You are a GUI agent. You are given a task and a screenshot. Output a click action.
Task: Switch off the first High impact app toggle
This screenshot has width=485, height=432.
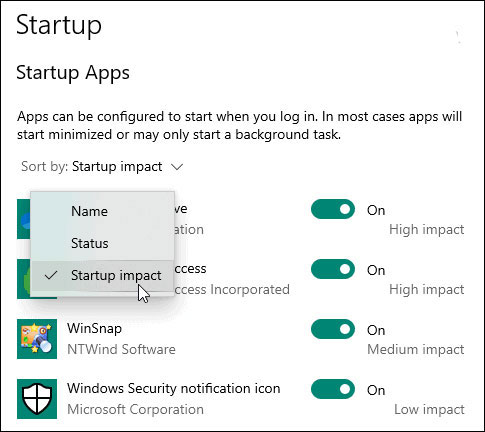[x=333, y=209]
